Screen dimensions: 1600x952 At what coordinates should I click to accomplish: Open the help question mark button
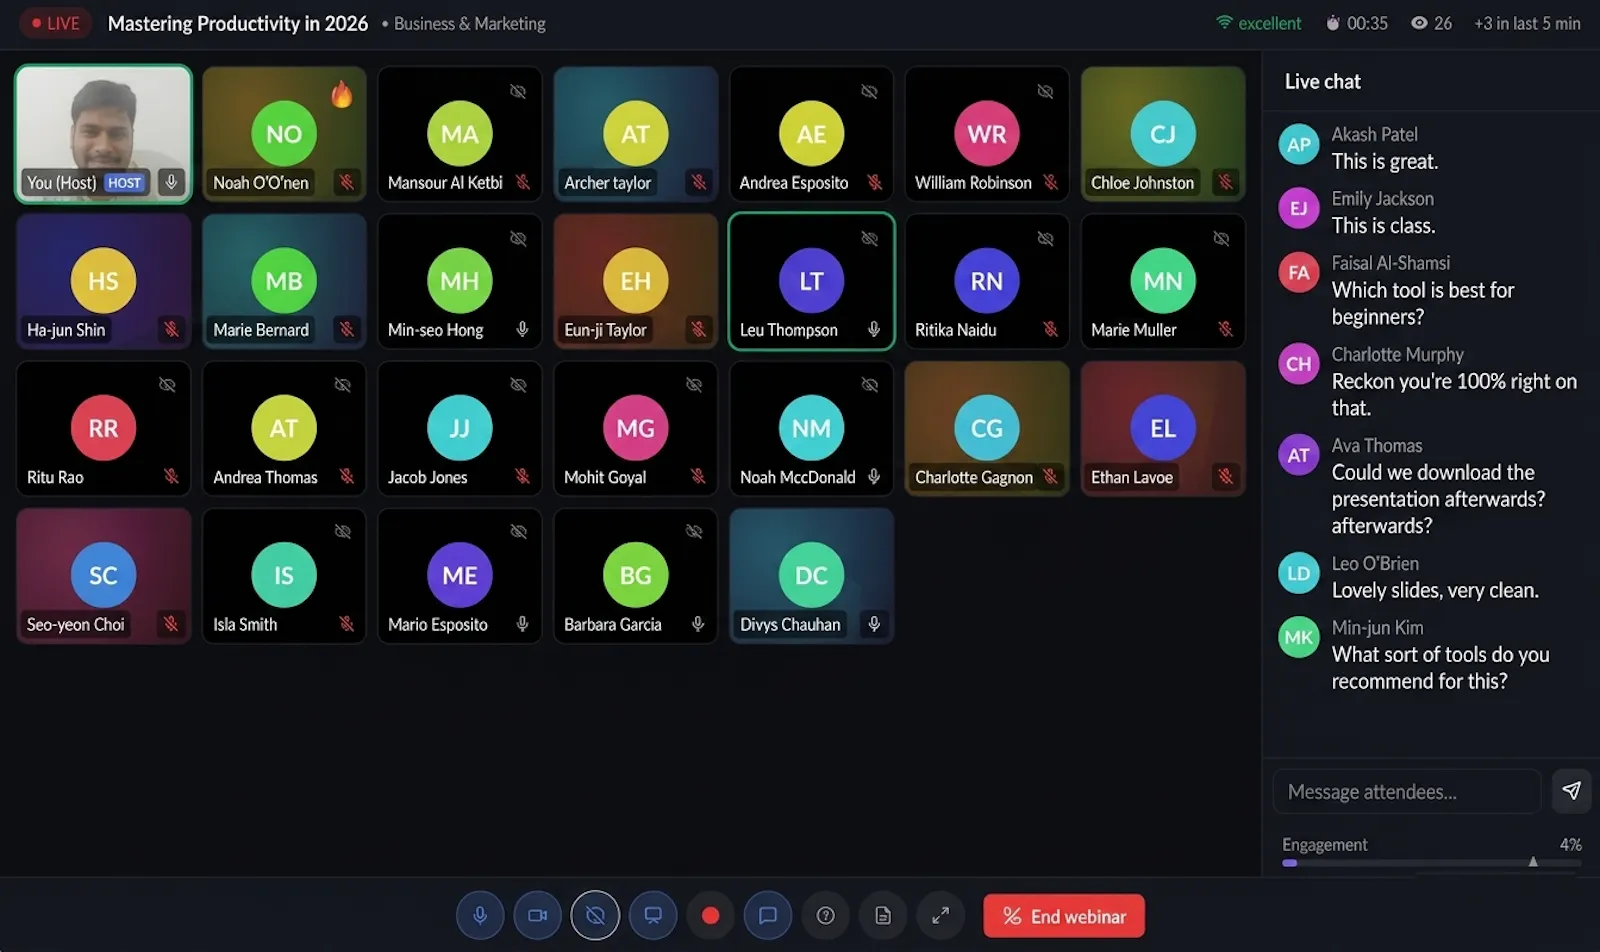[825, 915]
